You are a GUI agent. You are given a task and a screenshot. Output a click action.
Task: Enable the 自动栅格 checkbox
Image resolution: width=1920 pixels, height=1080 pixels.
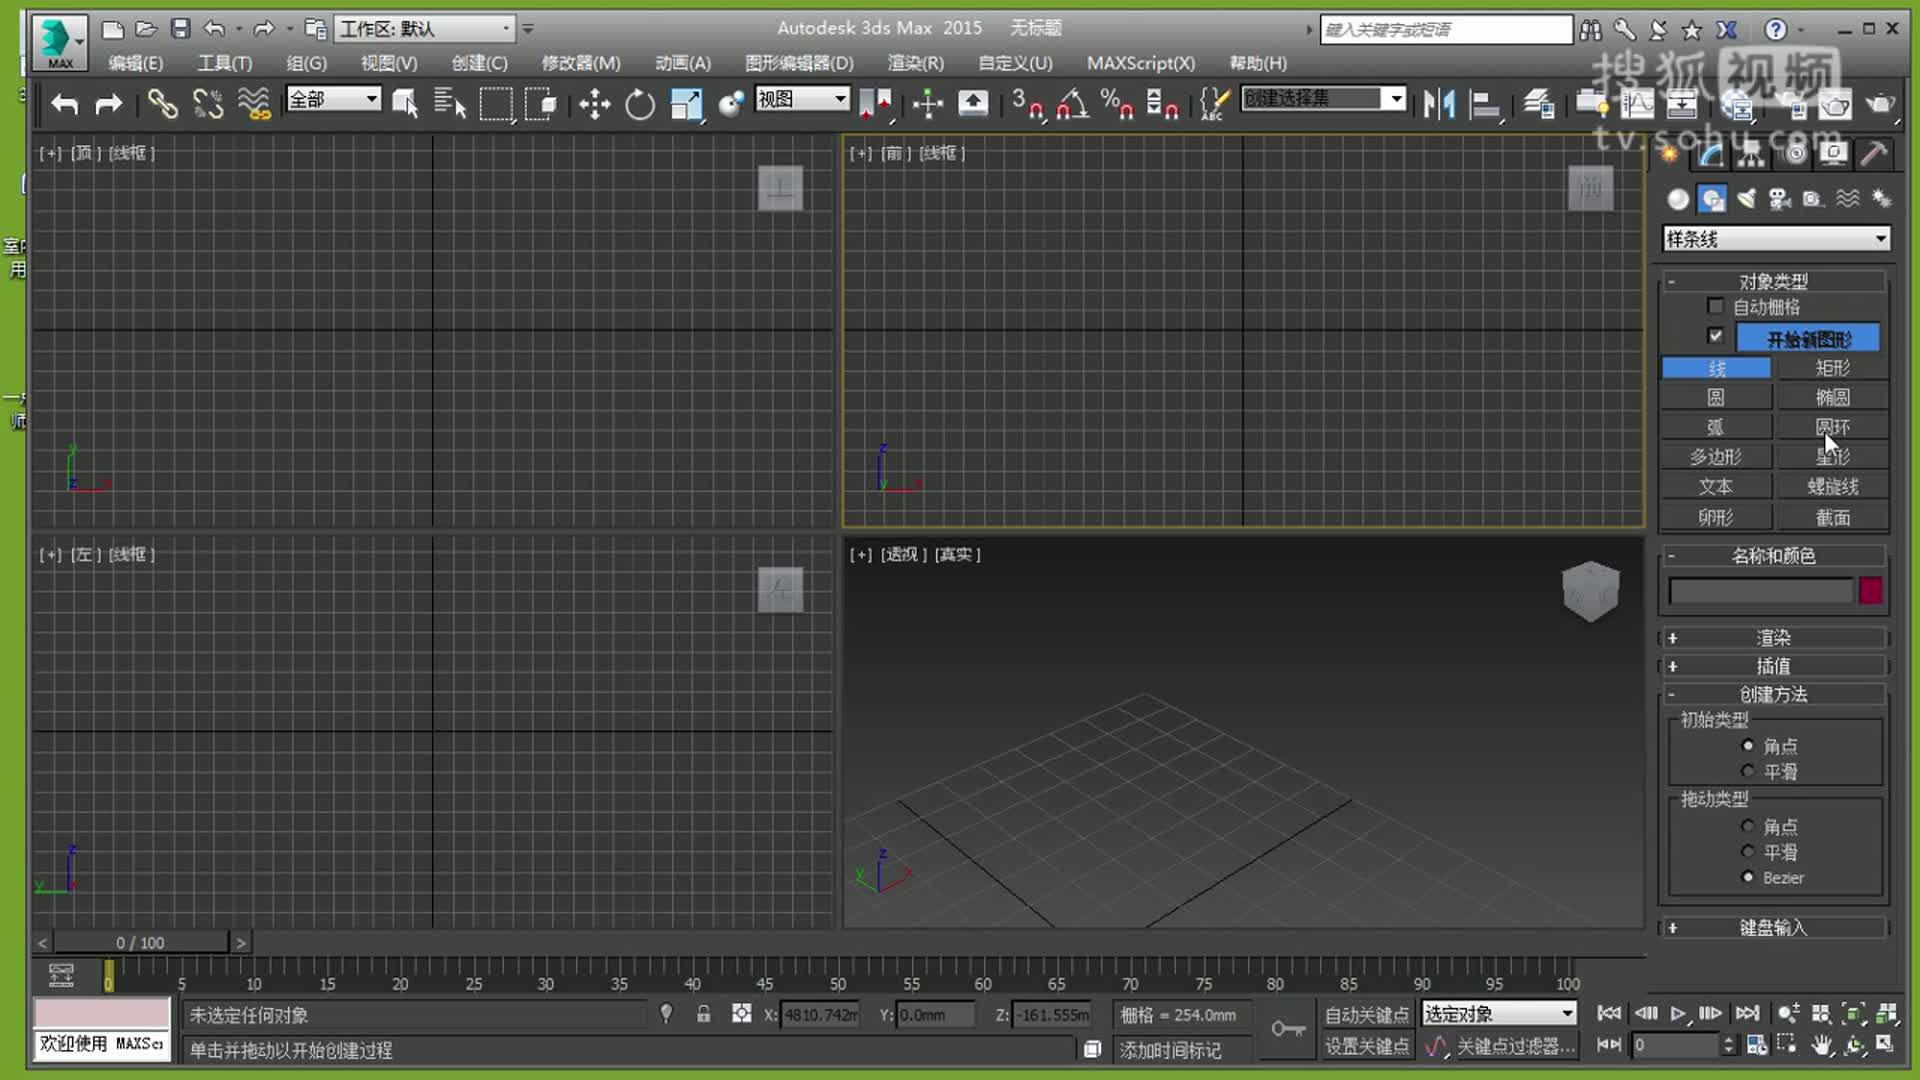point(1716,306)
